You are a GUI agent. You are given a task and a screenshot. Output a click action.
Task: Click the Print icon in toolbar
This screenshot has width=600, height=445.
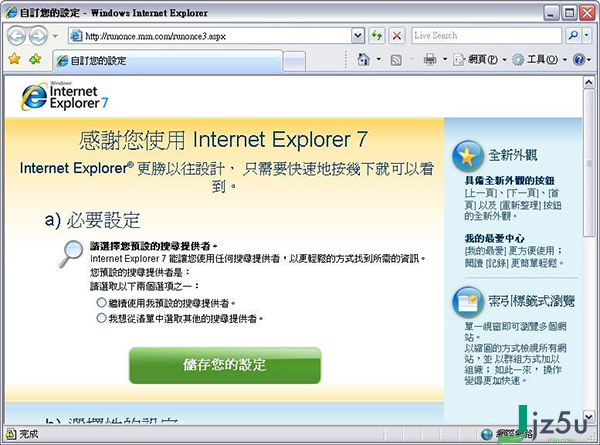point(430,60)
